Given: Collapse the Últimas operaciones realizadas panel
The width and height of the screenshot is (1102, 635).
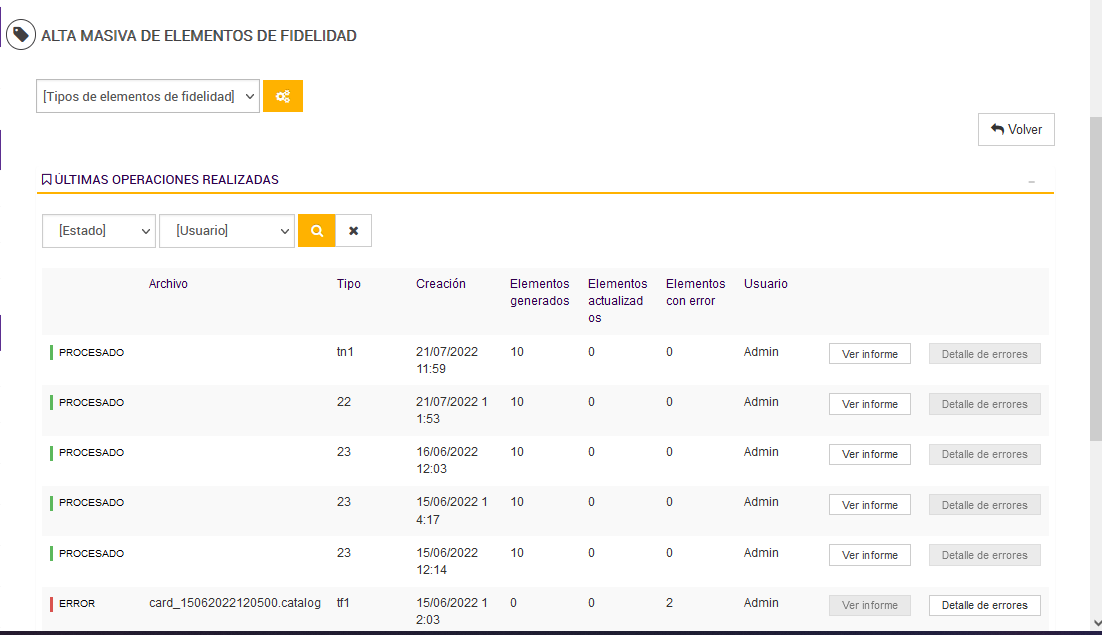Looking at the screenshot, I should (1032, 182).
